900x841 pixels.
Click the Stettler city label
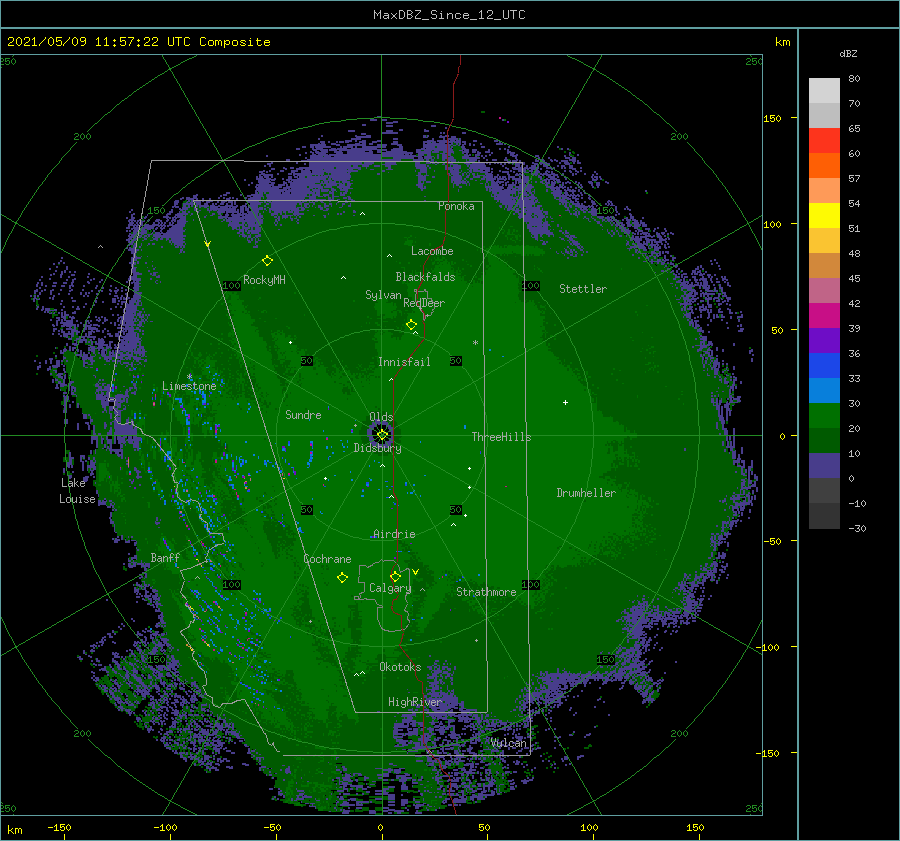(x=583, y=289)
